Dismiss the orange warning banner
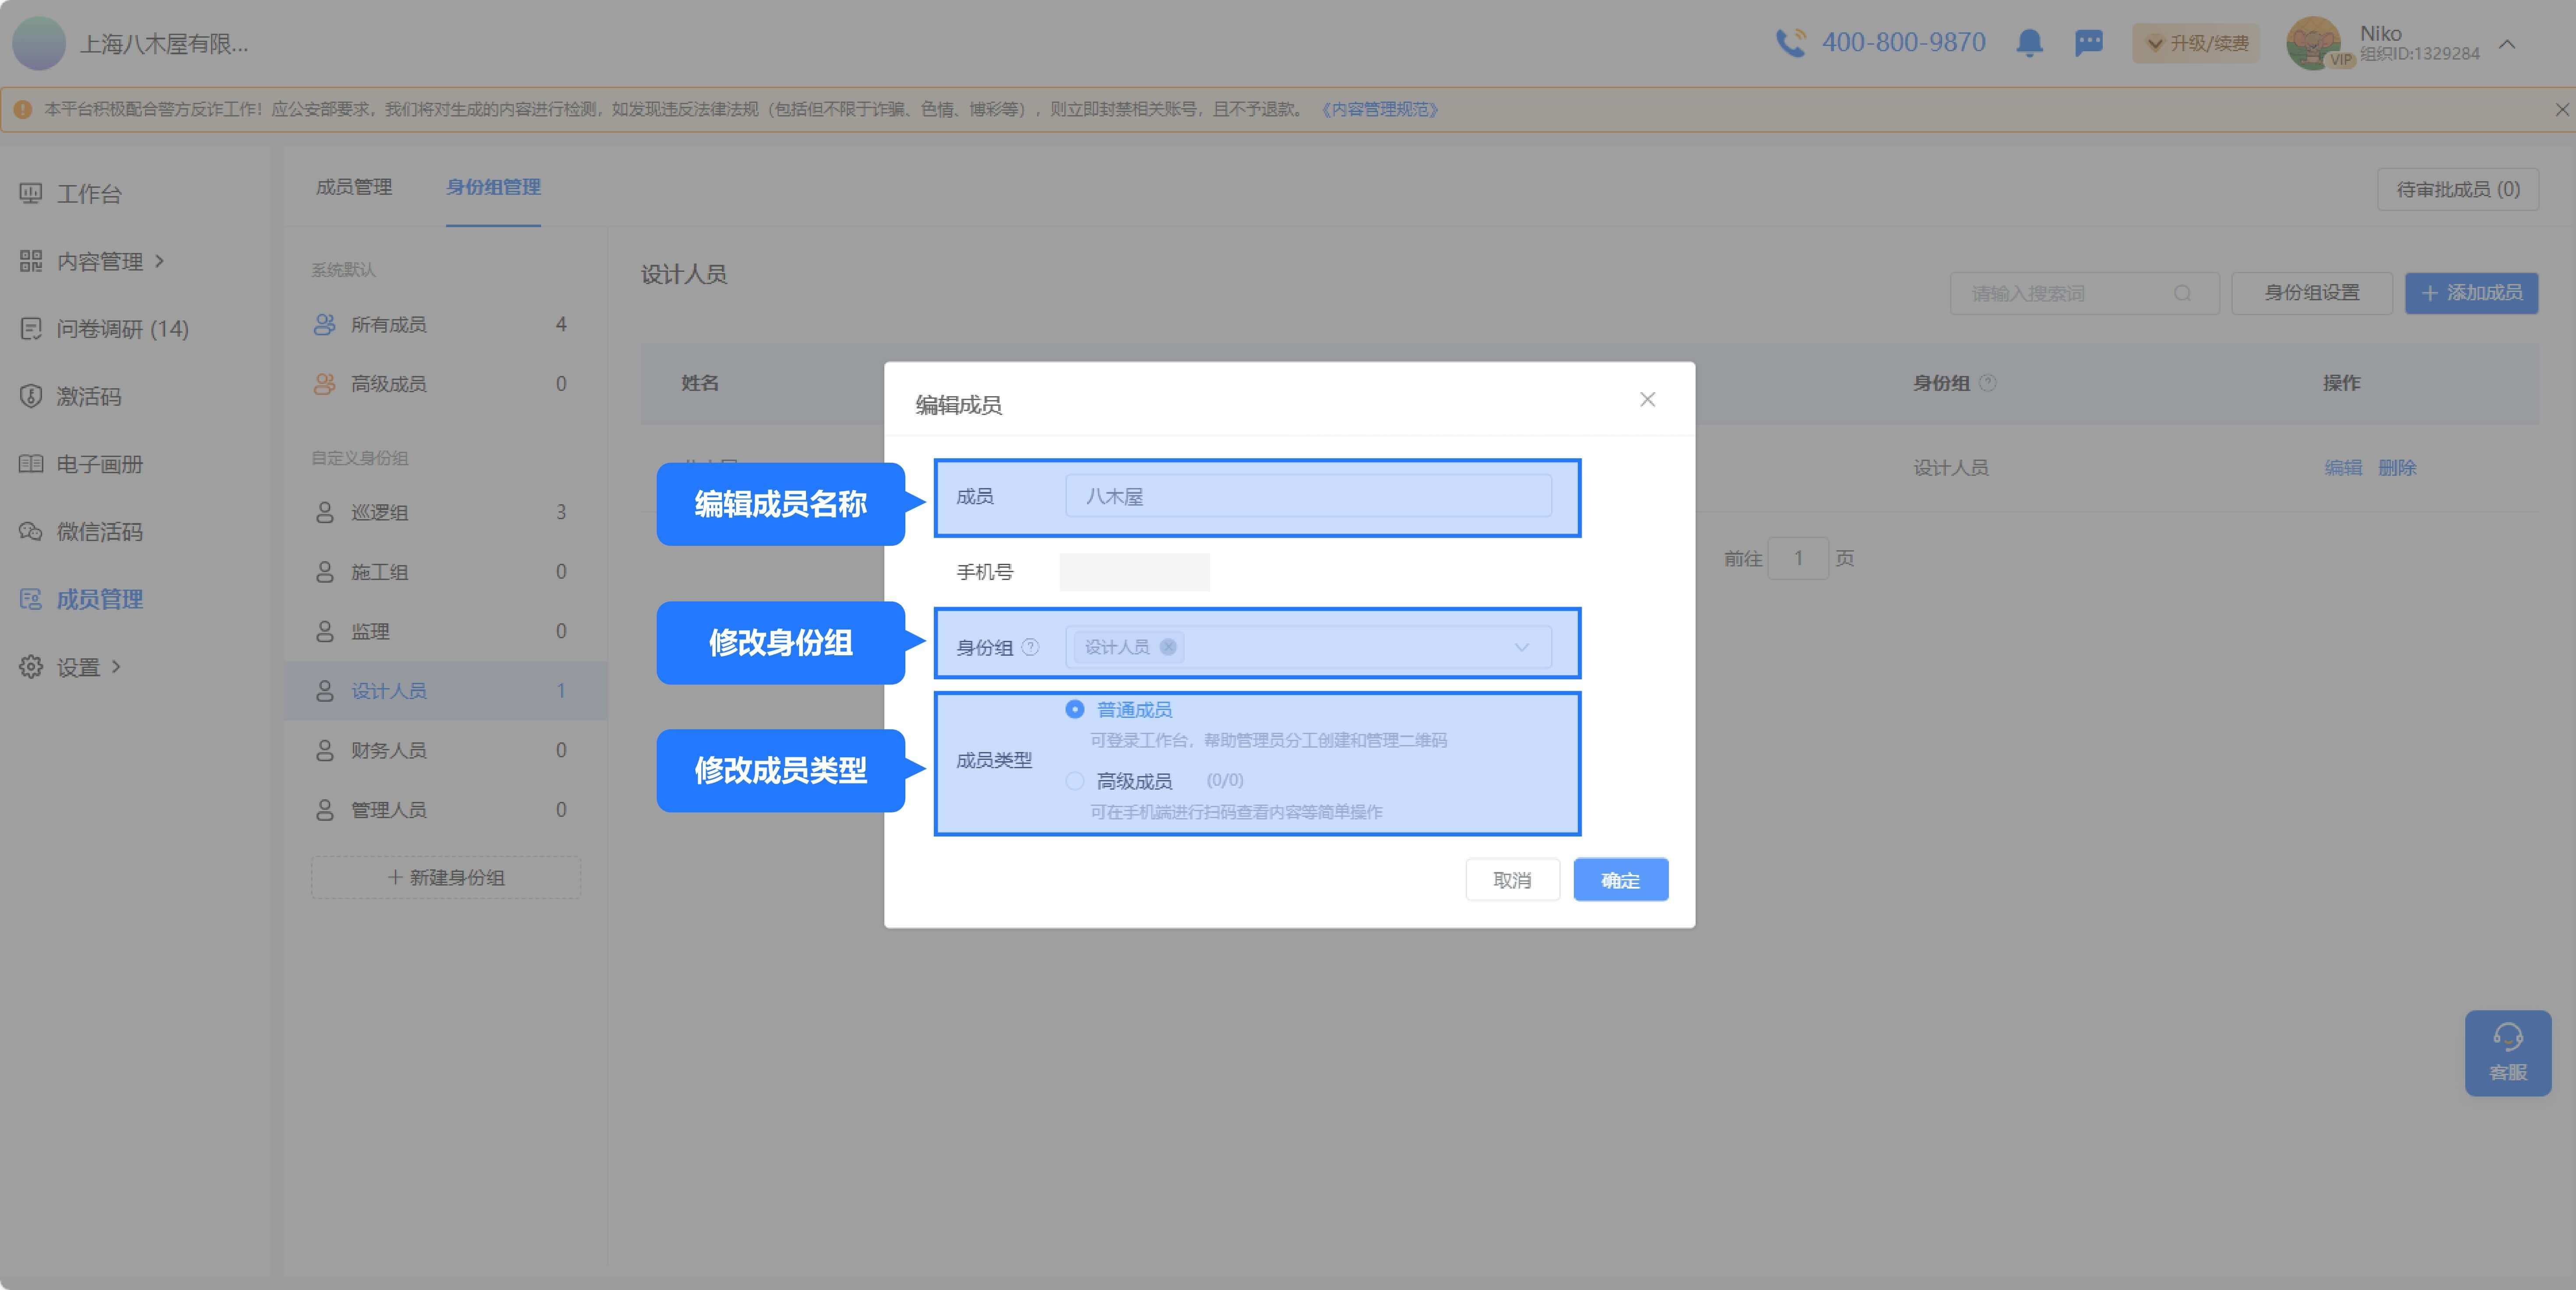2576x1290 pixels. pos(2561,109)
